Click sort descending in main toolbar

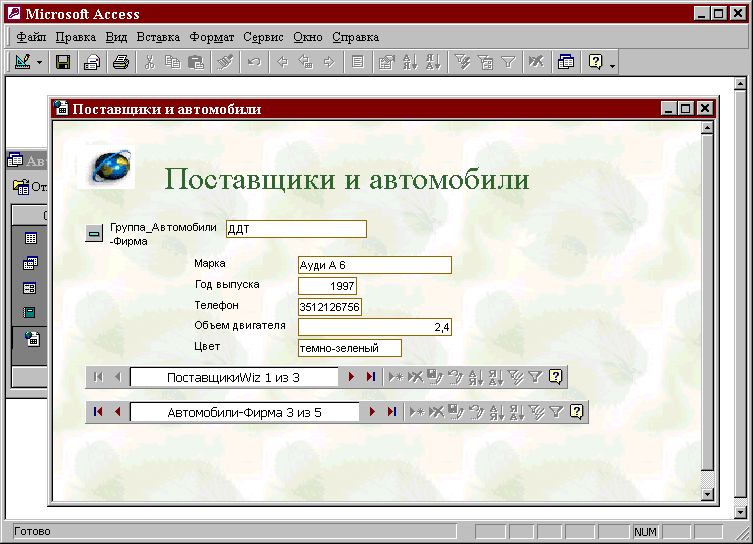(x=433, y=62)
